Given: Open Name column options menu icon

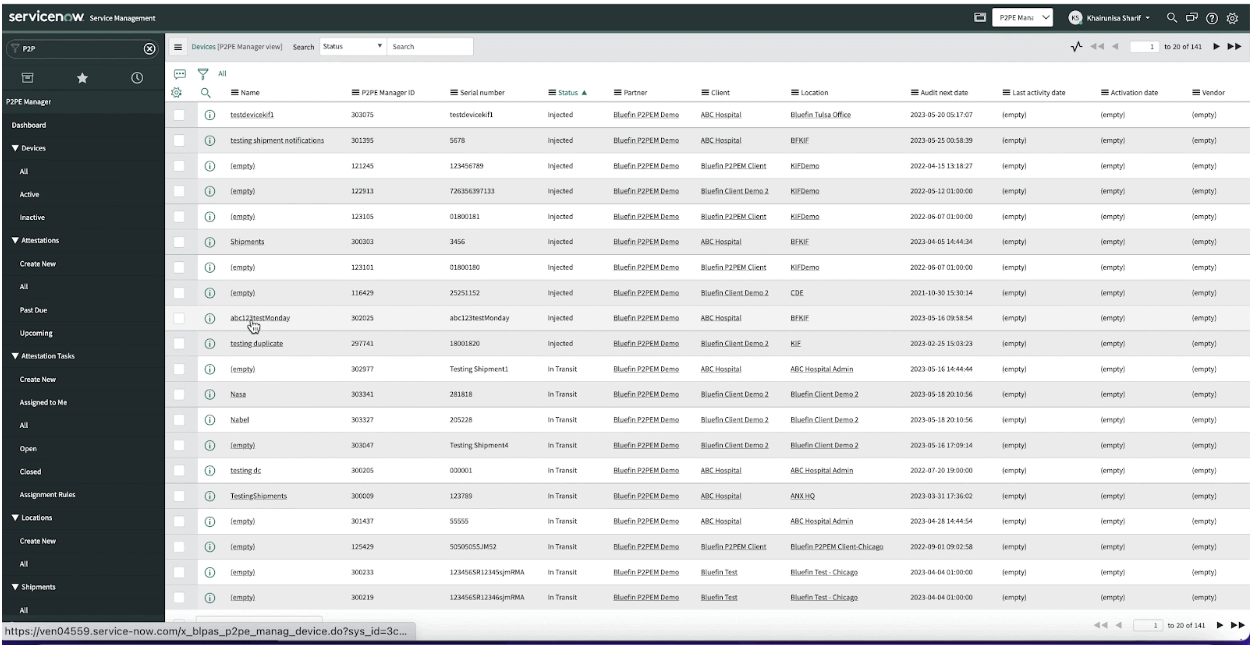Looking at the screenshot, I should click(234, 92).
